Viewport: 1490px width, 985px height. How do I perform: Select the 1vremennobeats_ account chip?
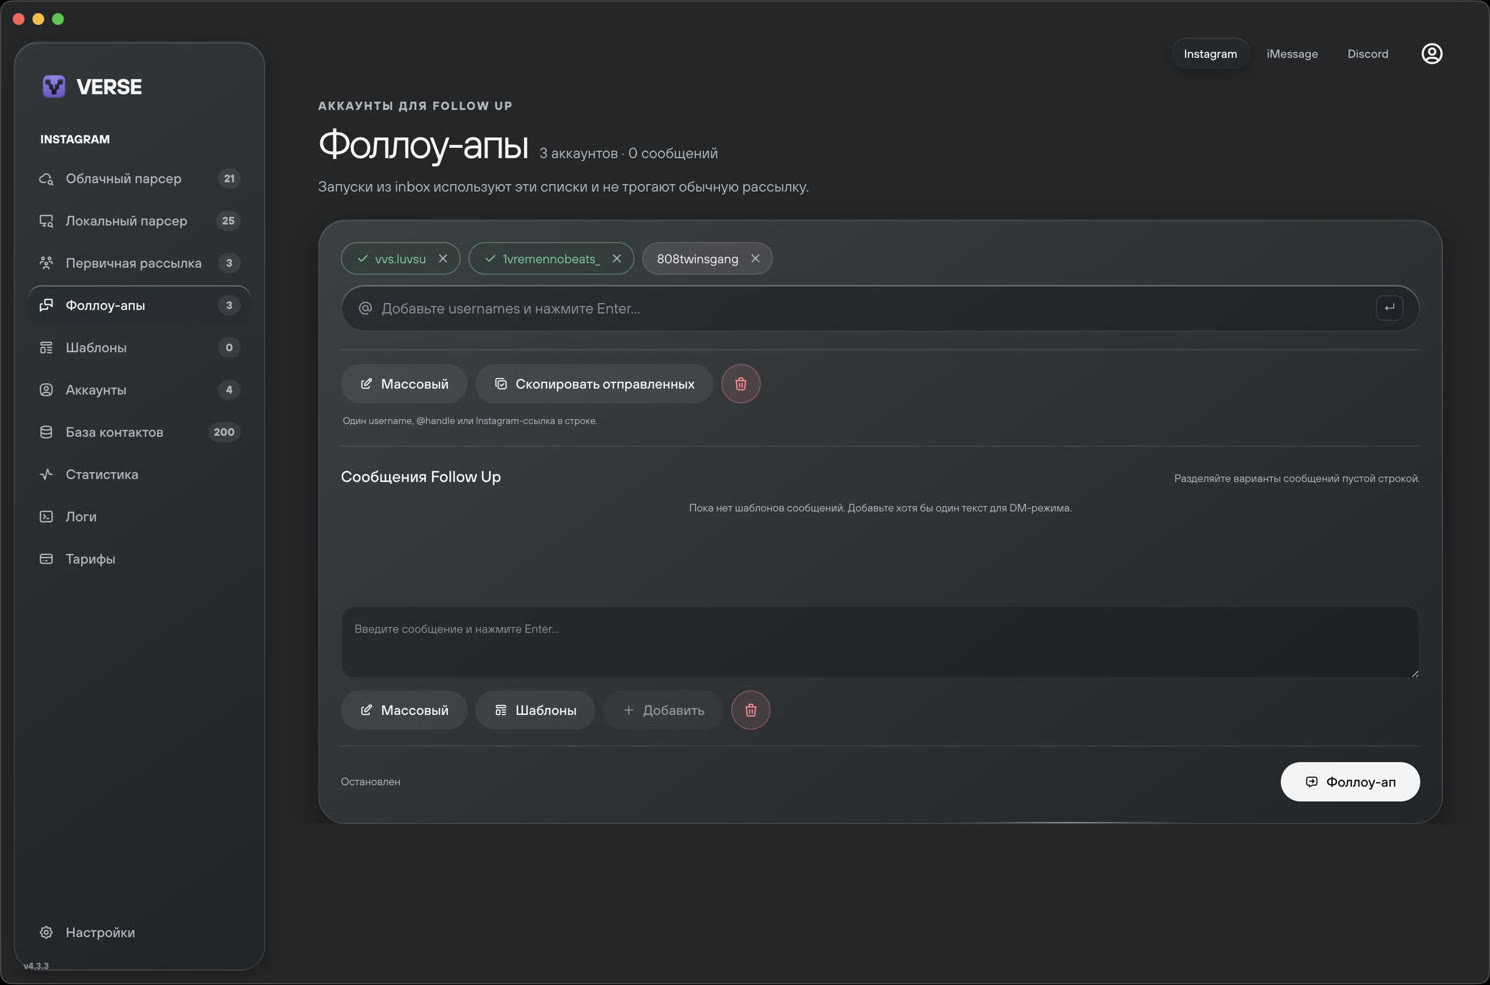(x=551, y=259)
